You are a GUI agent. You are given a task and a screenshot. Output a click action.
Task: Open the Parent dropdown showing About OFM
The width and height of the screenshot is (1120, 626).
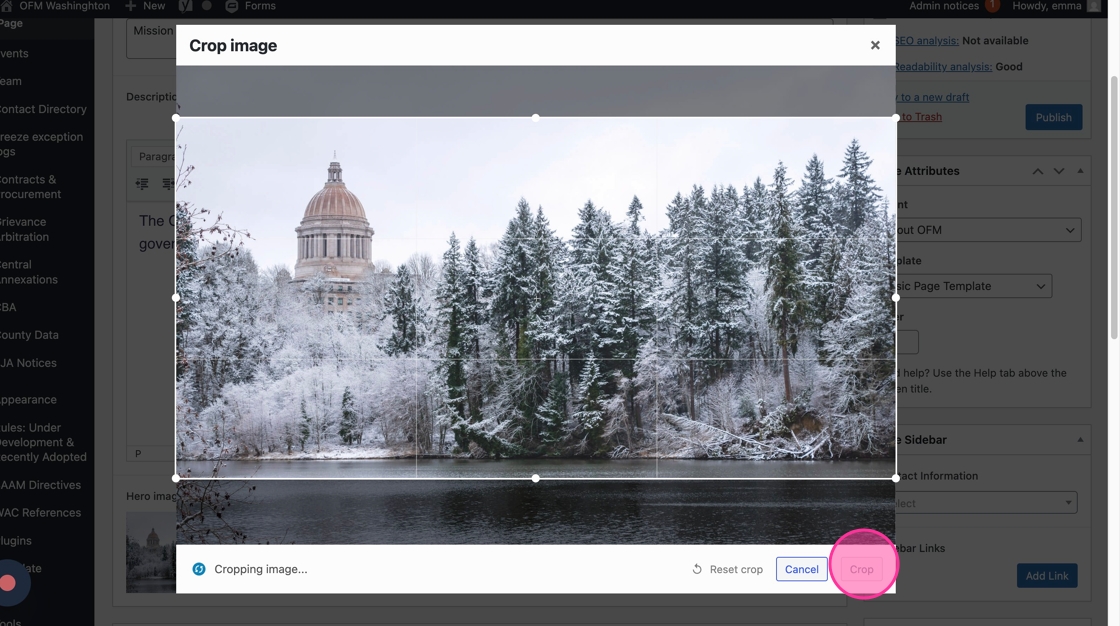coord(988,230)
